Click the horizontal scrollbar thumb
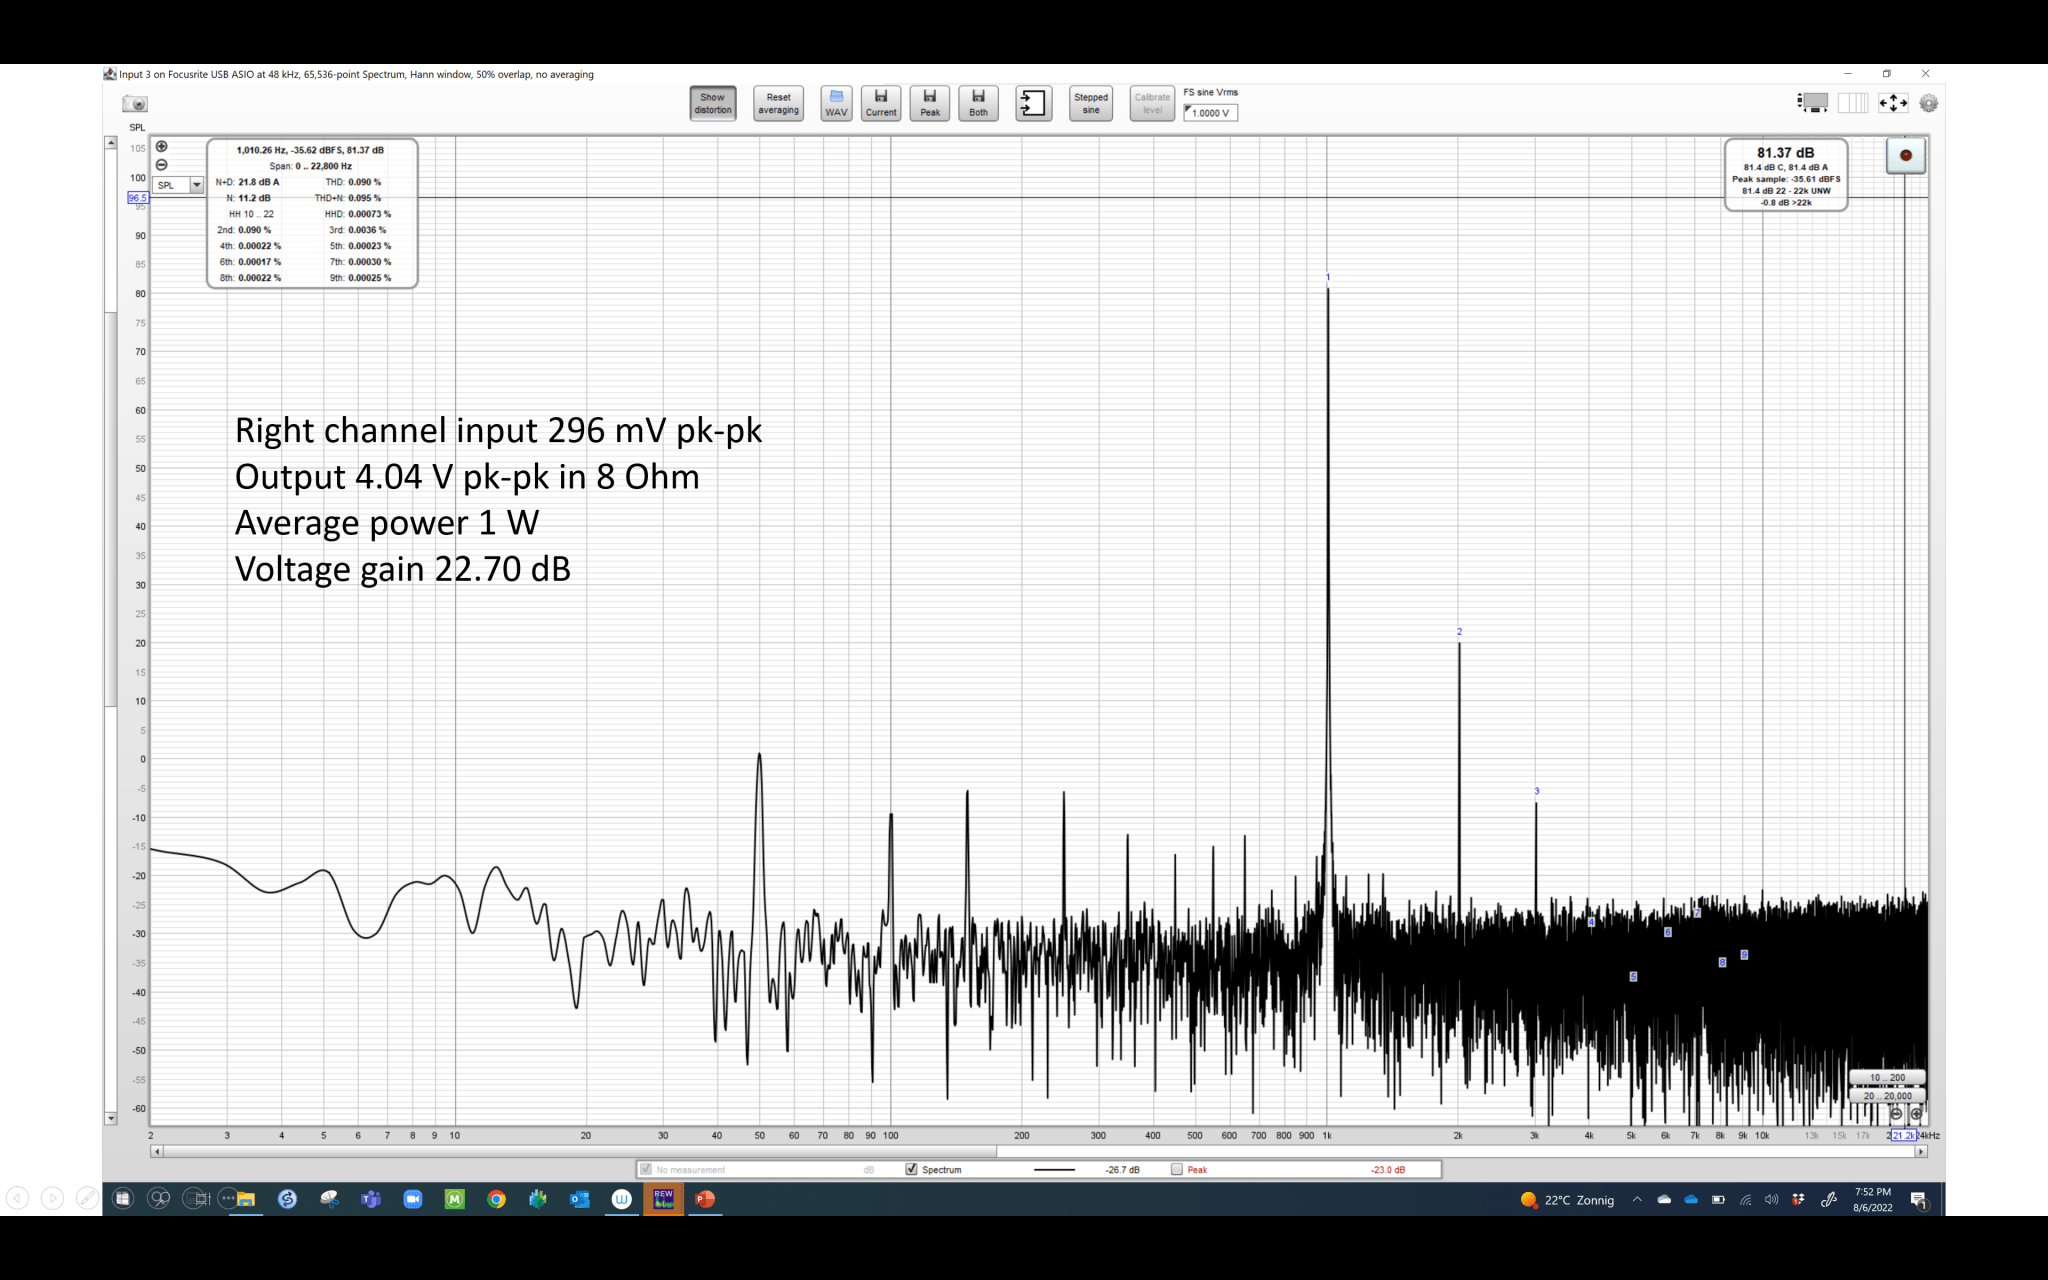The width and height of the screenshot is (2048, 1280). point(580,1152)
